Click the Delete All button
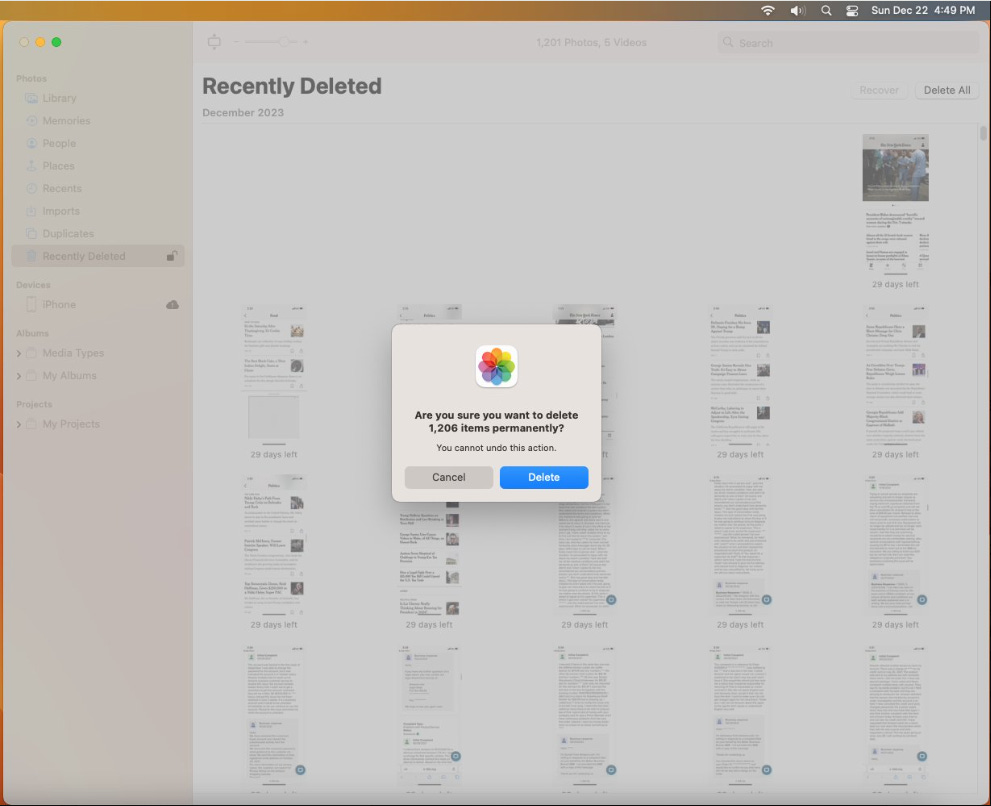Screen dimensions: 991x806 pos(947,90)
